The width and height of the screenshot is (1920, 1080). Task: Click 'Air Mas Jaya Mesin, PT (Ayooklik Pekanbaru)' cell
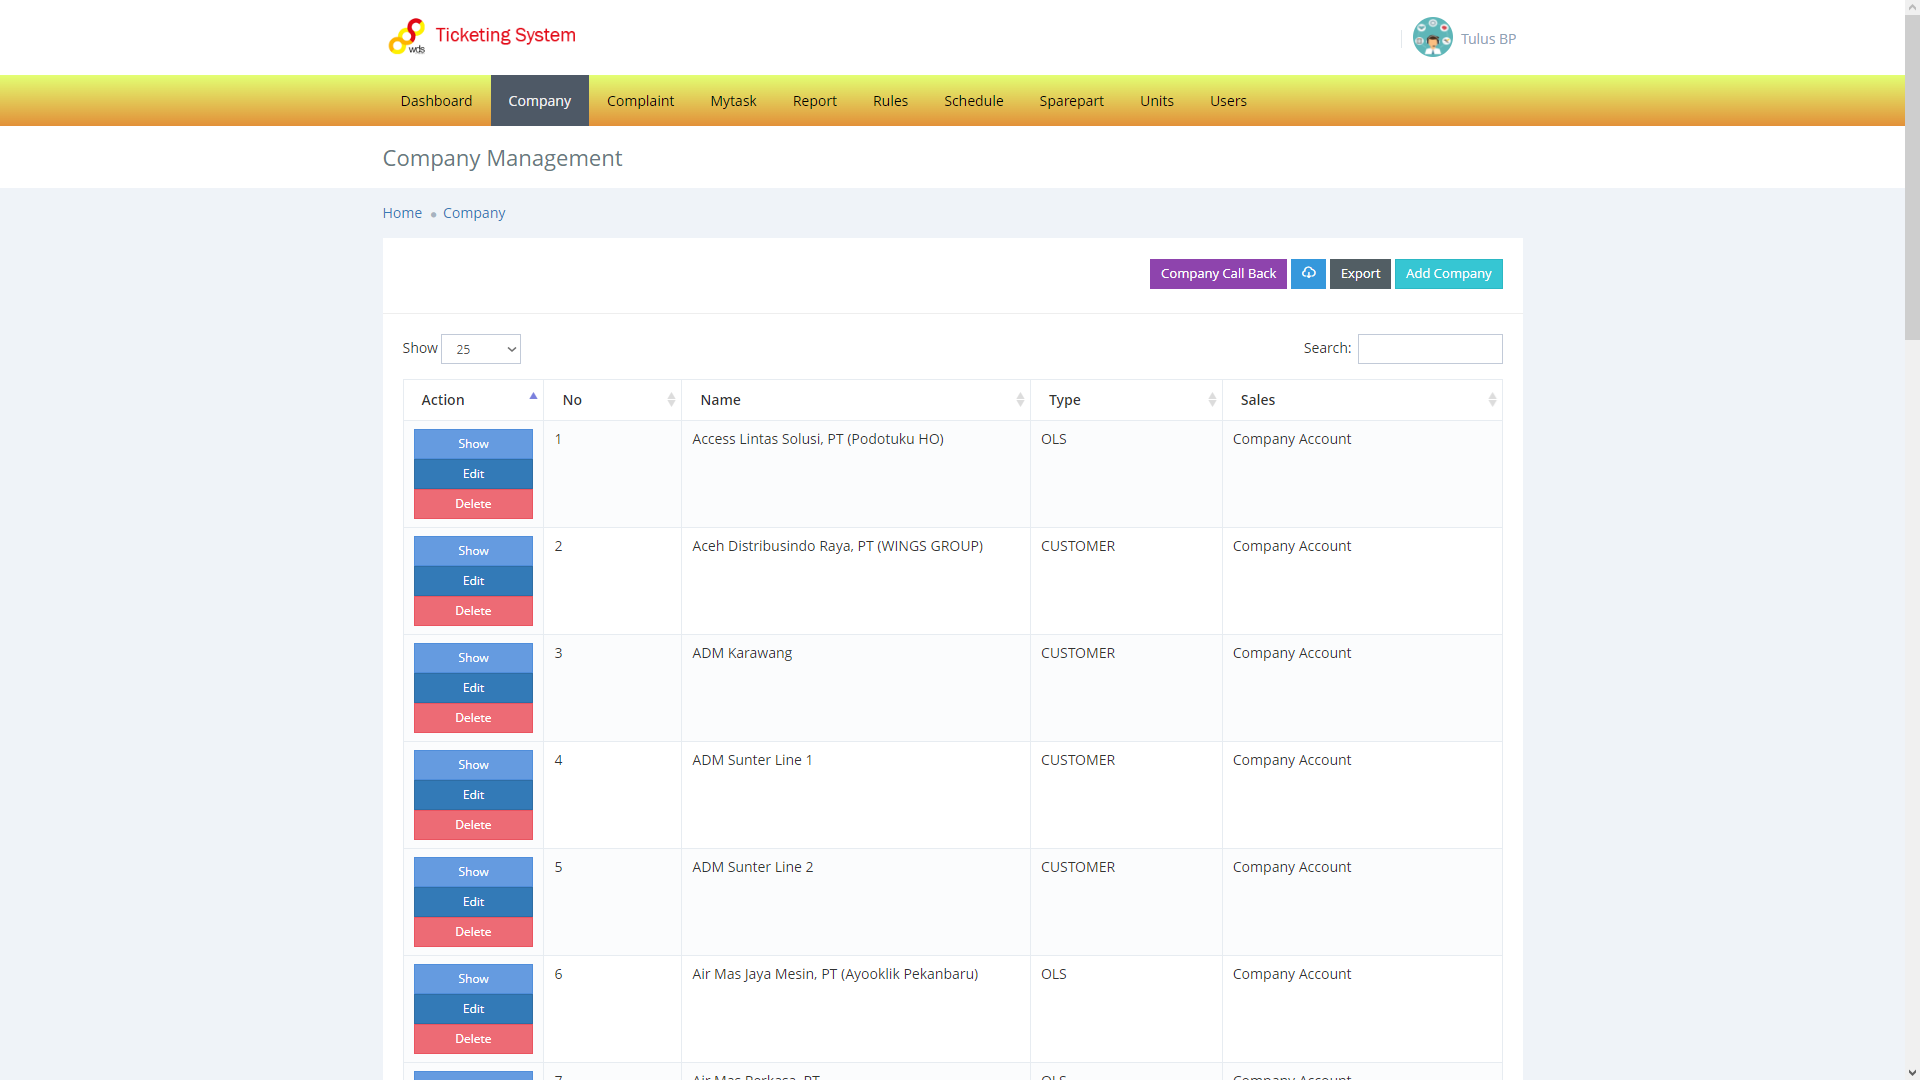856,1009
